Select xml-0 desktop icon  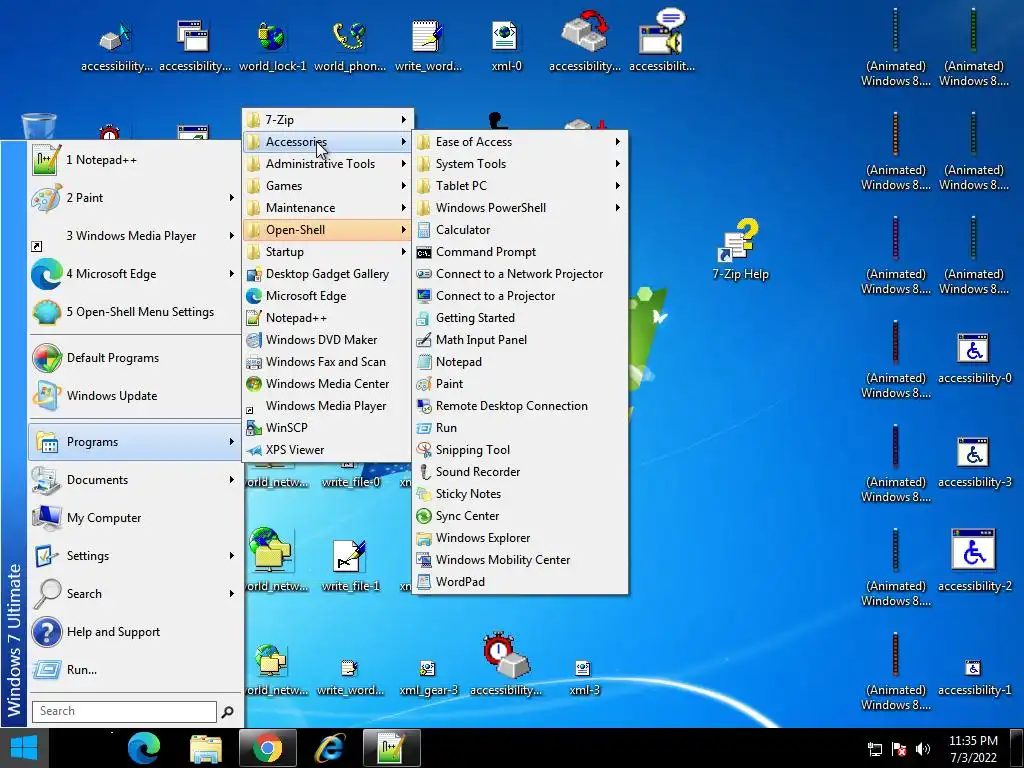point(506,45)
